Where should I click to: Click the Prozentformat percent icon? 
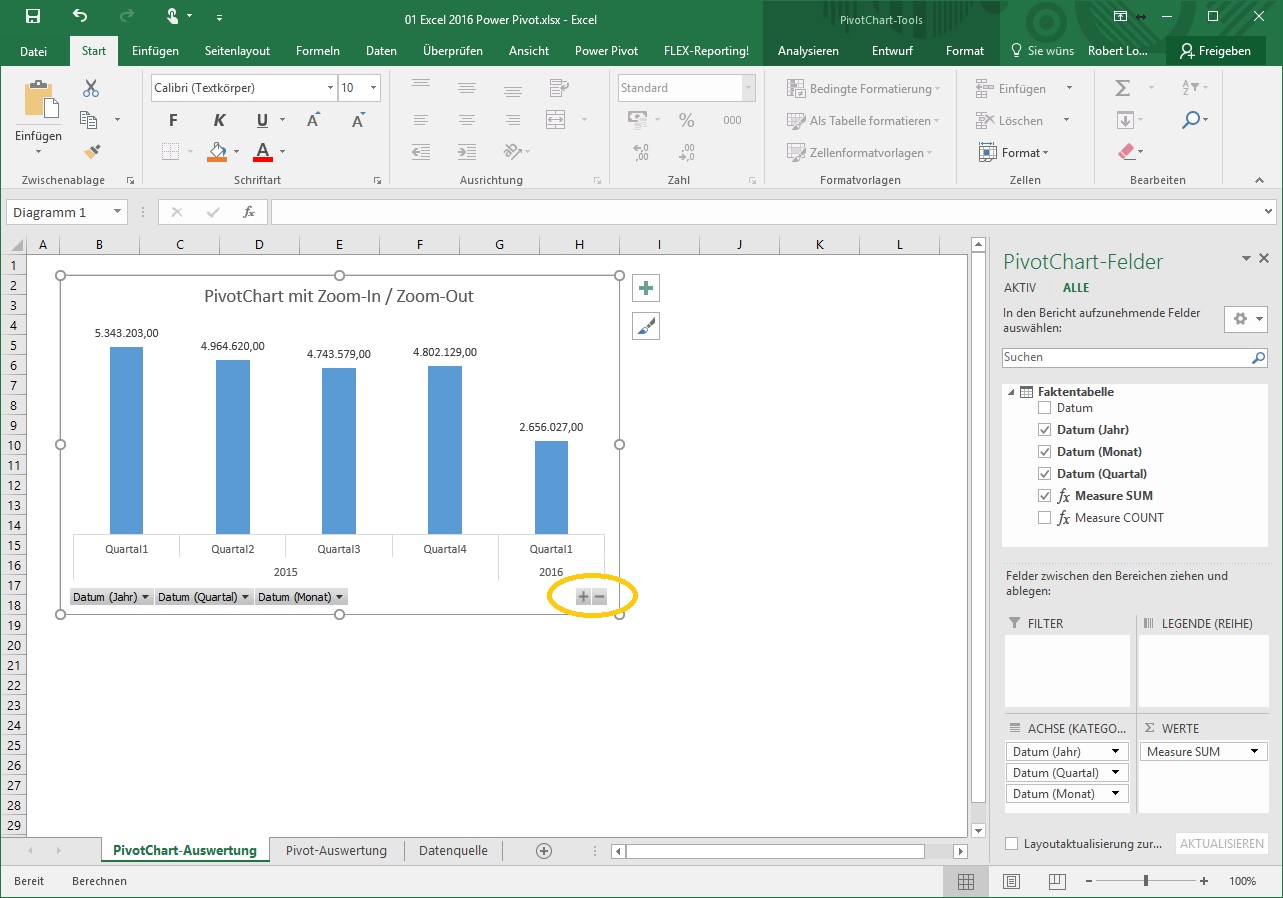pyautogui.click(x=686, y=120)
